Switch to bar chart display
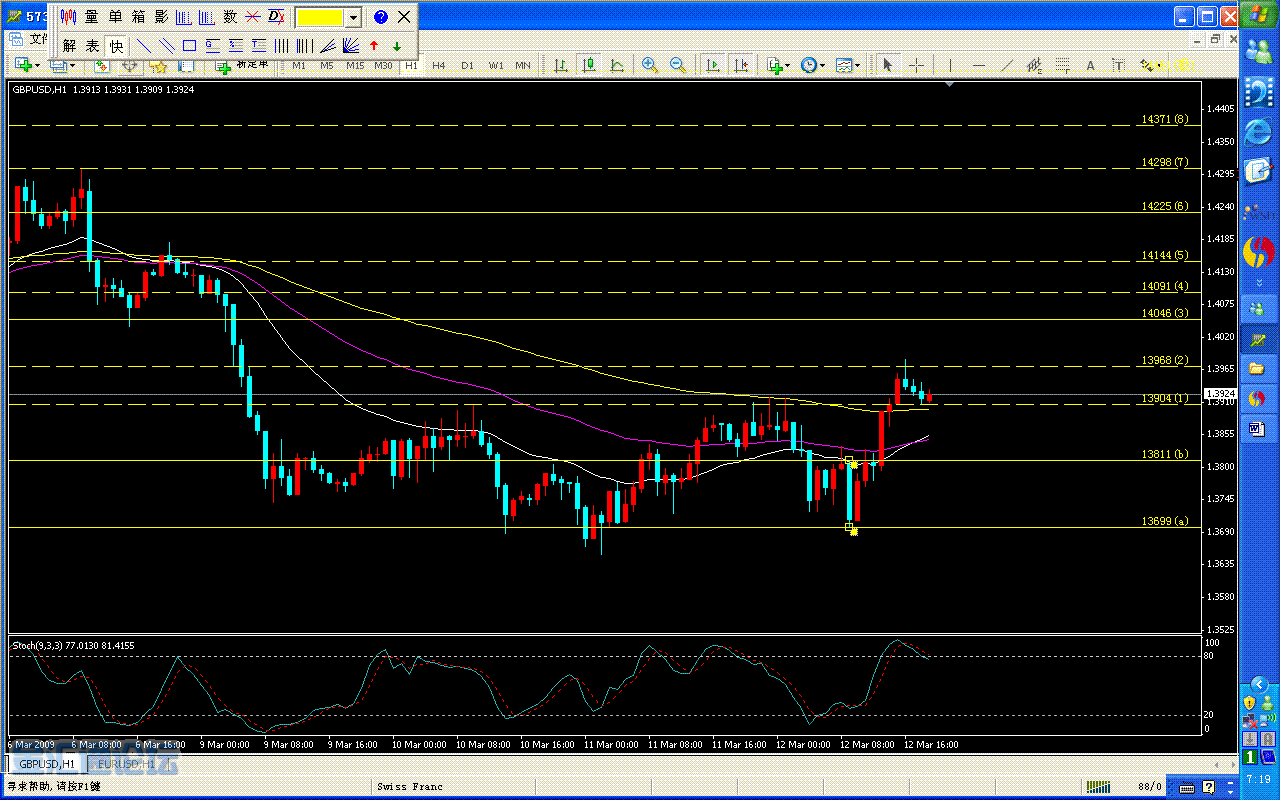This screenshot has height=800, width=1280. 561,66
